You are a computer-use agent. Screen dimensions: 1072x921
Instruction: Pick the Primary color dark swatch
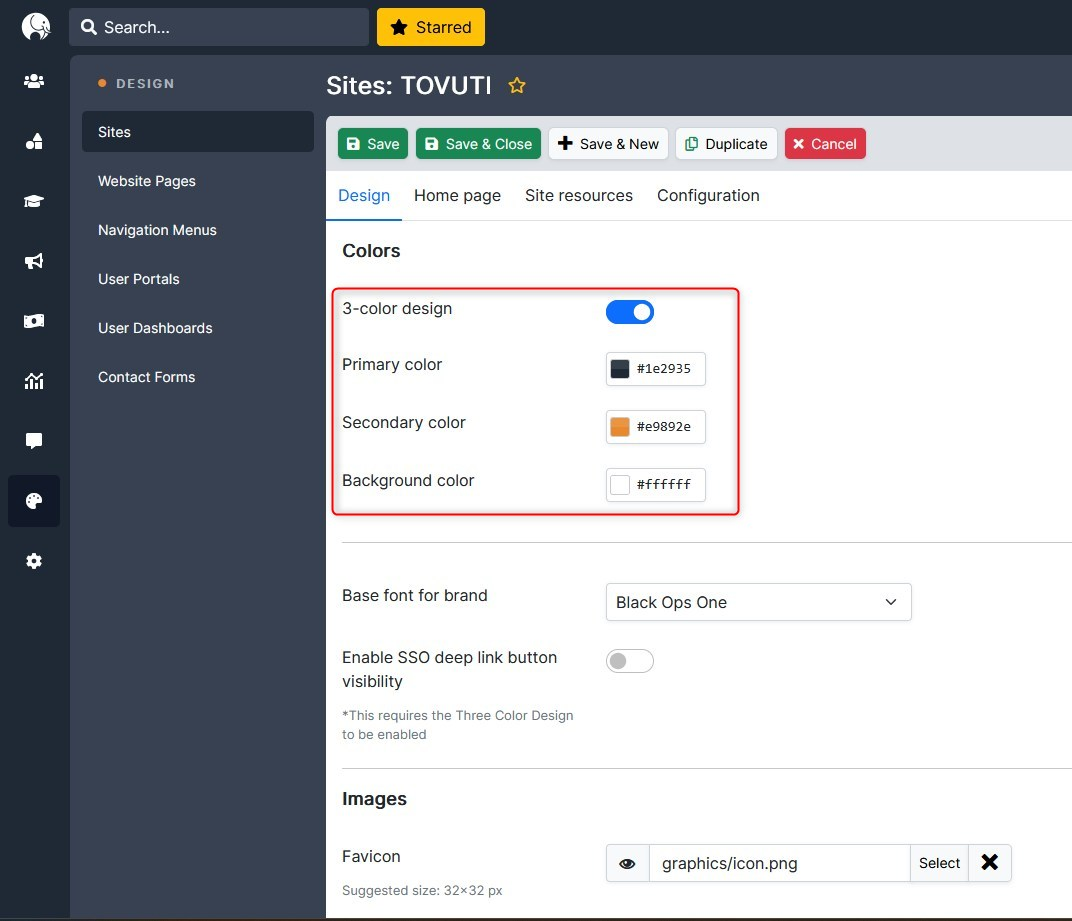[619, 369]
